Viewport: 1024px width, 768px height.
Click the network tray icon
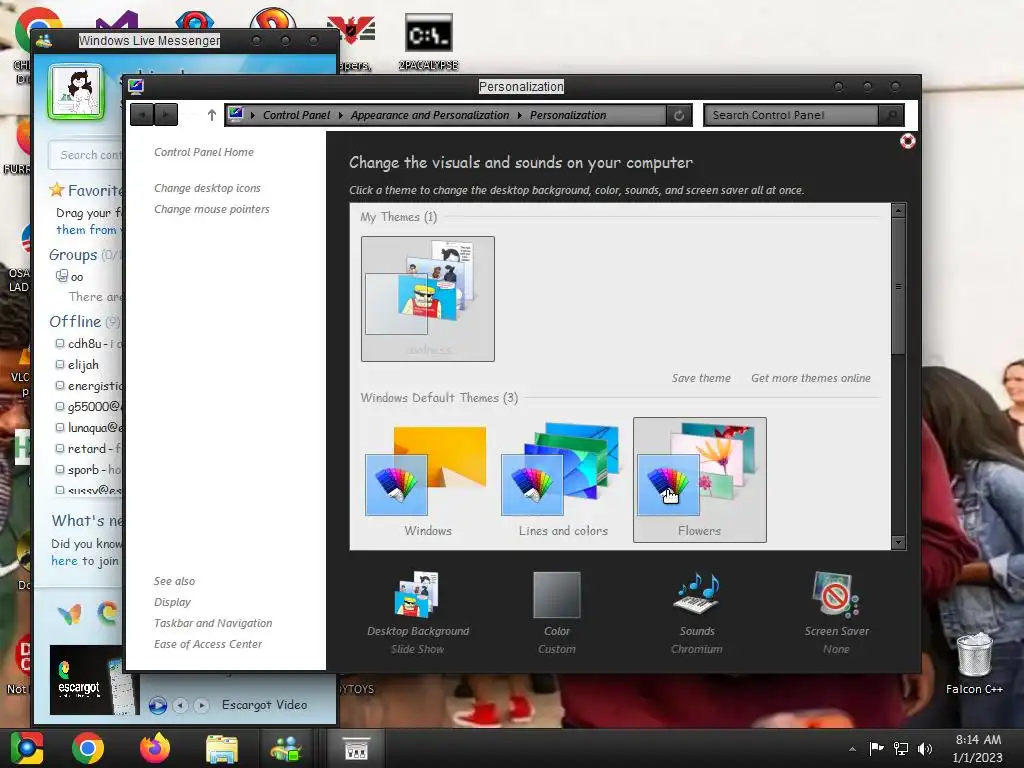901,748
